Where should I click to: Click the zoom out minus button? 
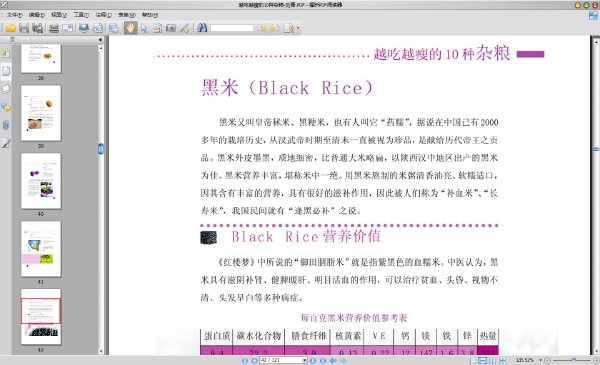[548, 360]
